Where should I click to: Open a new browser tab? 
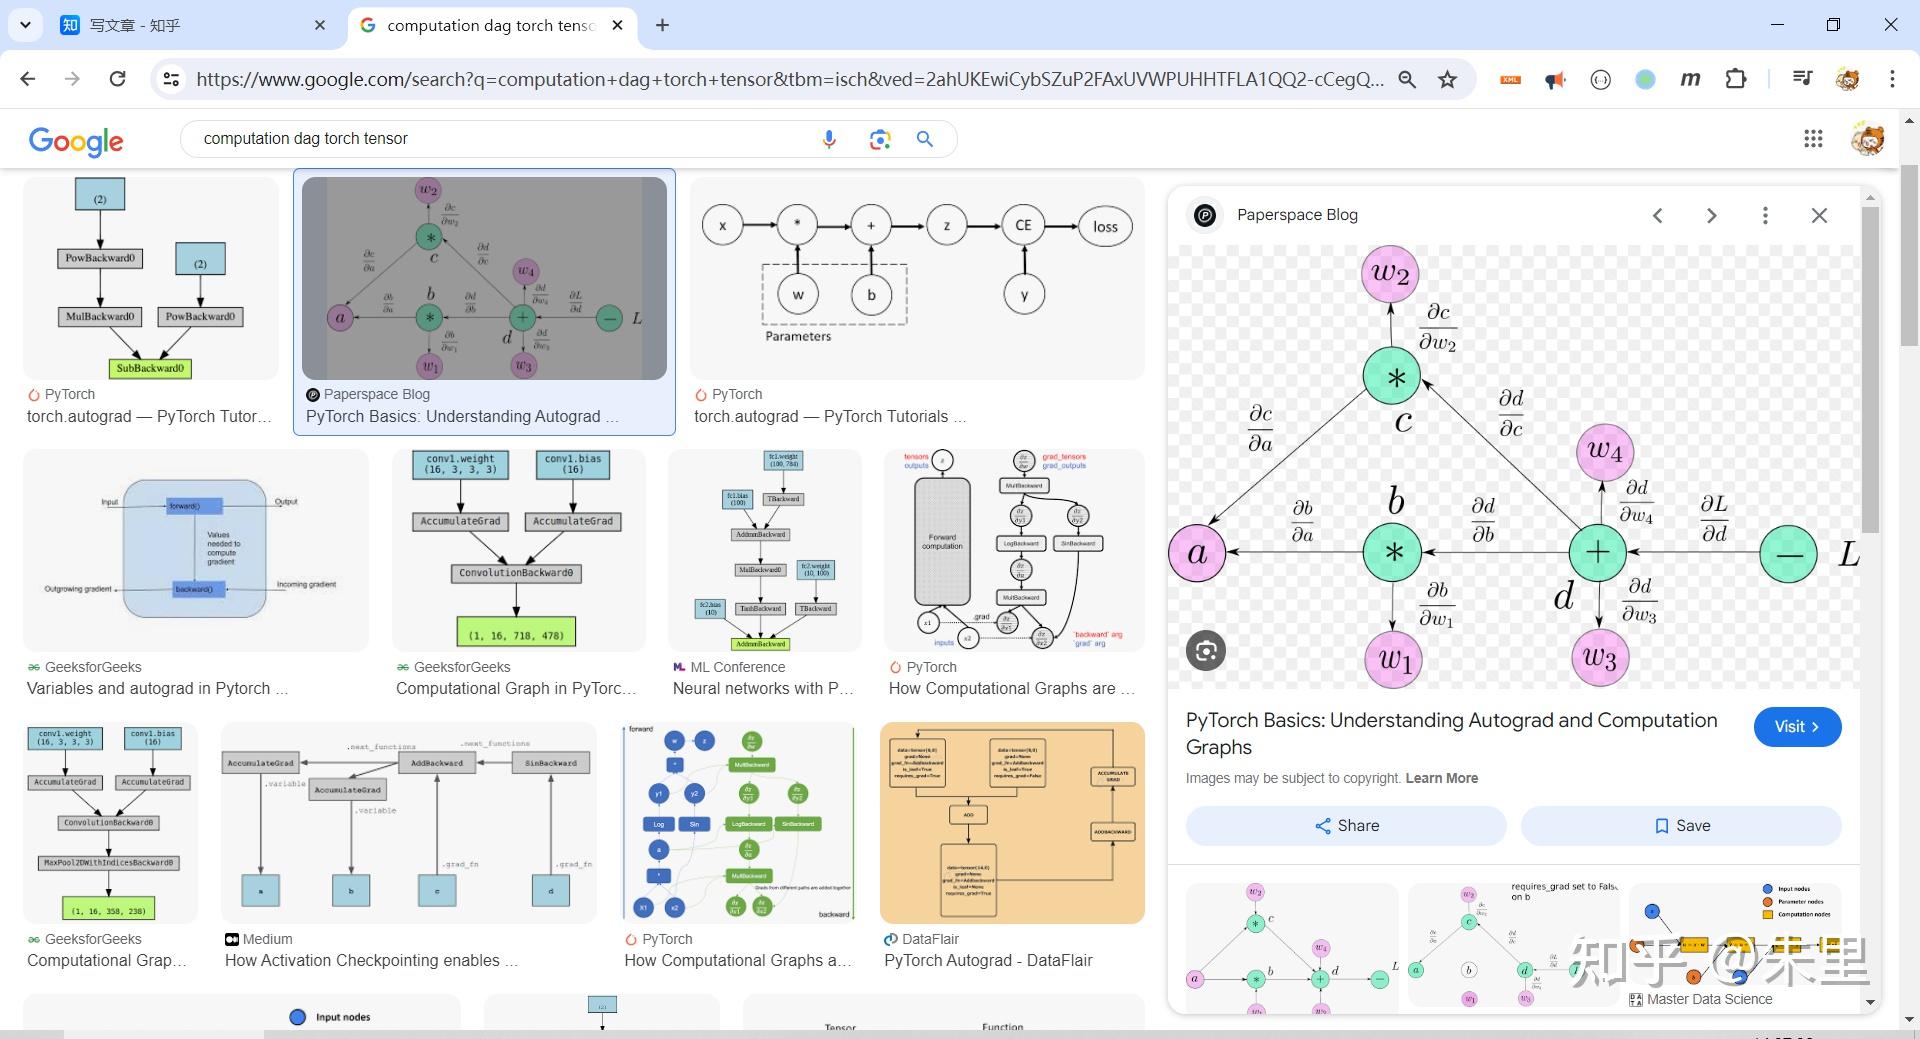tap(662, 25)
